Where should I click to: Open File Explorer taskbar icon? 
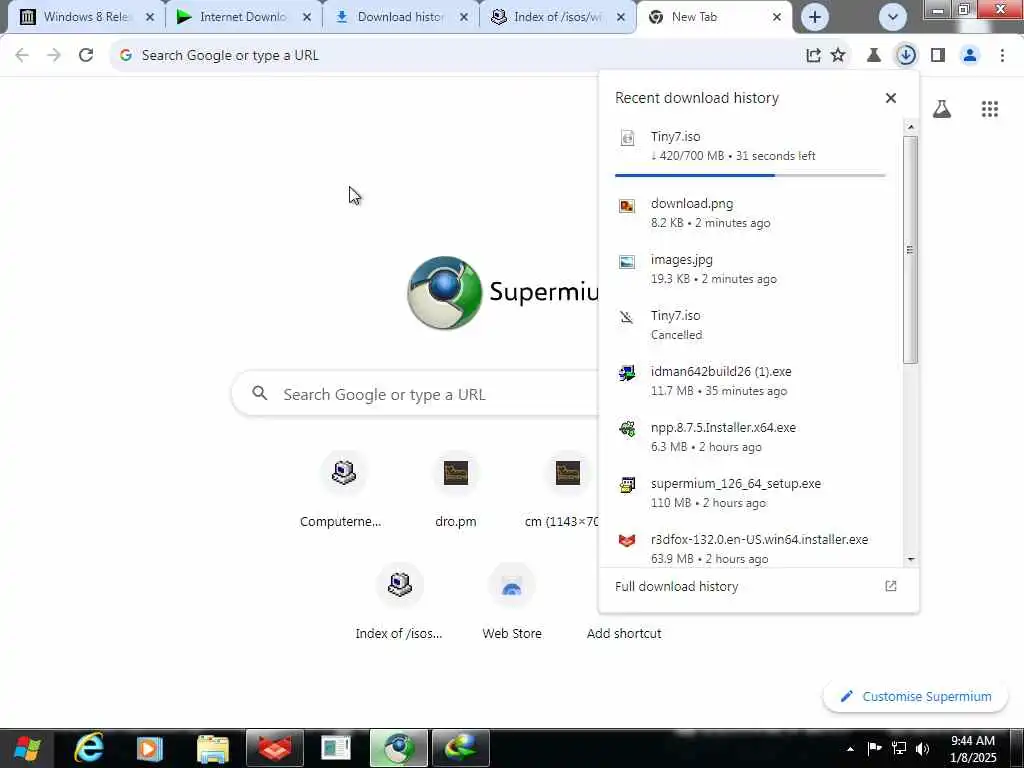pos(213,748)
